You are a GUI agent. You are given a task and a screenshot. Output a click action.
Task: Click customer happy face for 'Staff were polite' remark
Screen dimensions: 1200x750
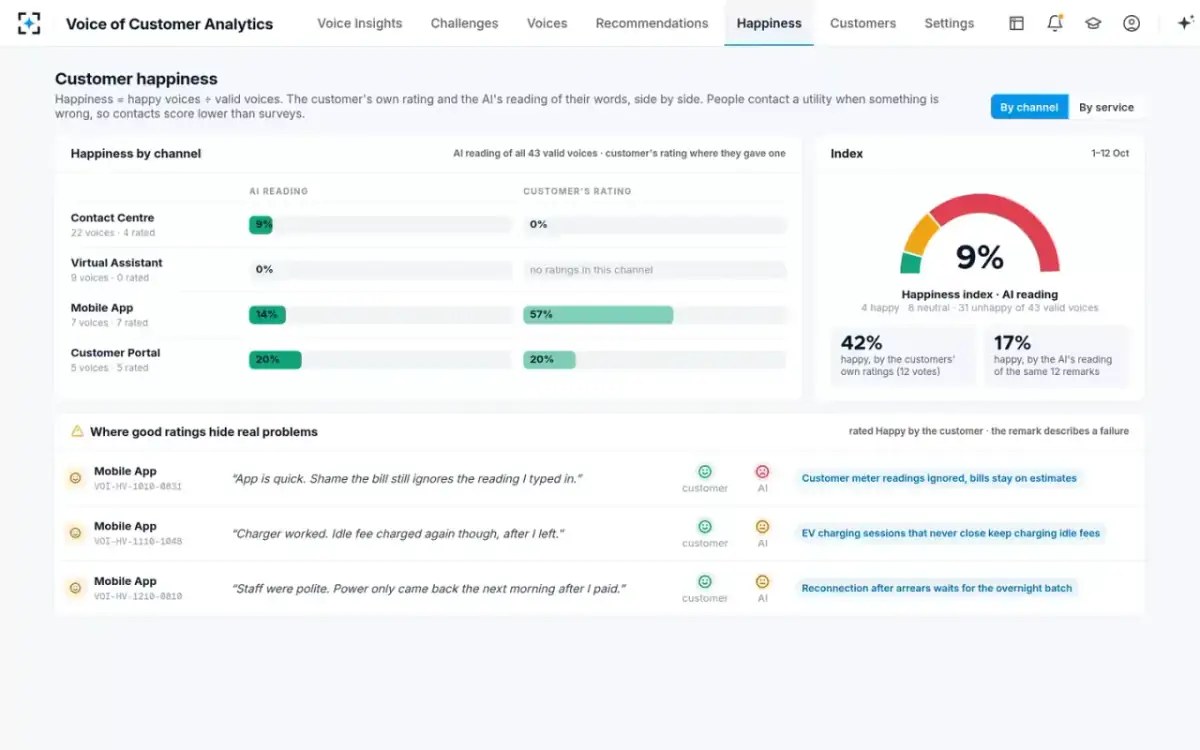705,581
